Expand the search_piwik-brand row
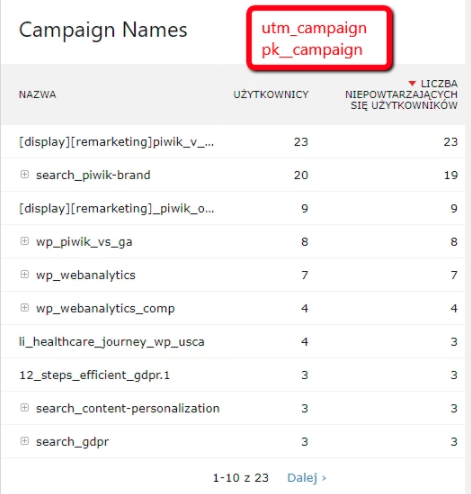The width and height of the screenshot is (471, 494). [24, 174]
